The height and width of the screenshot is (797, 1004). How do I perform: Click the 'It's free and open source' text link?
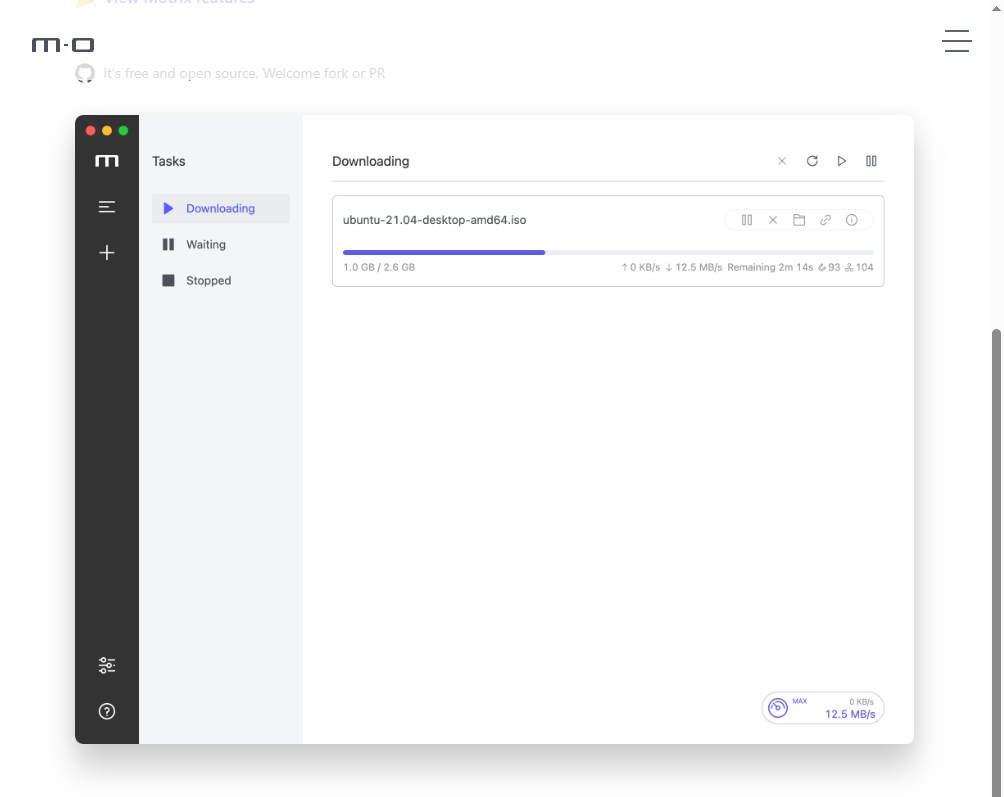(244, 74)
